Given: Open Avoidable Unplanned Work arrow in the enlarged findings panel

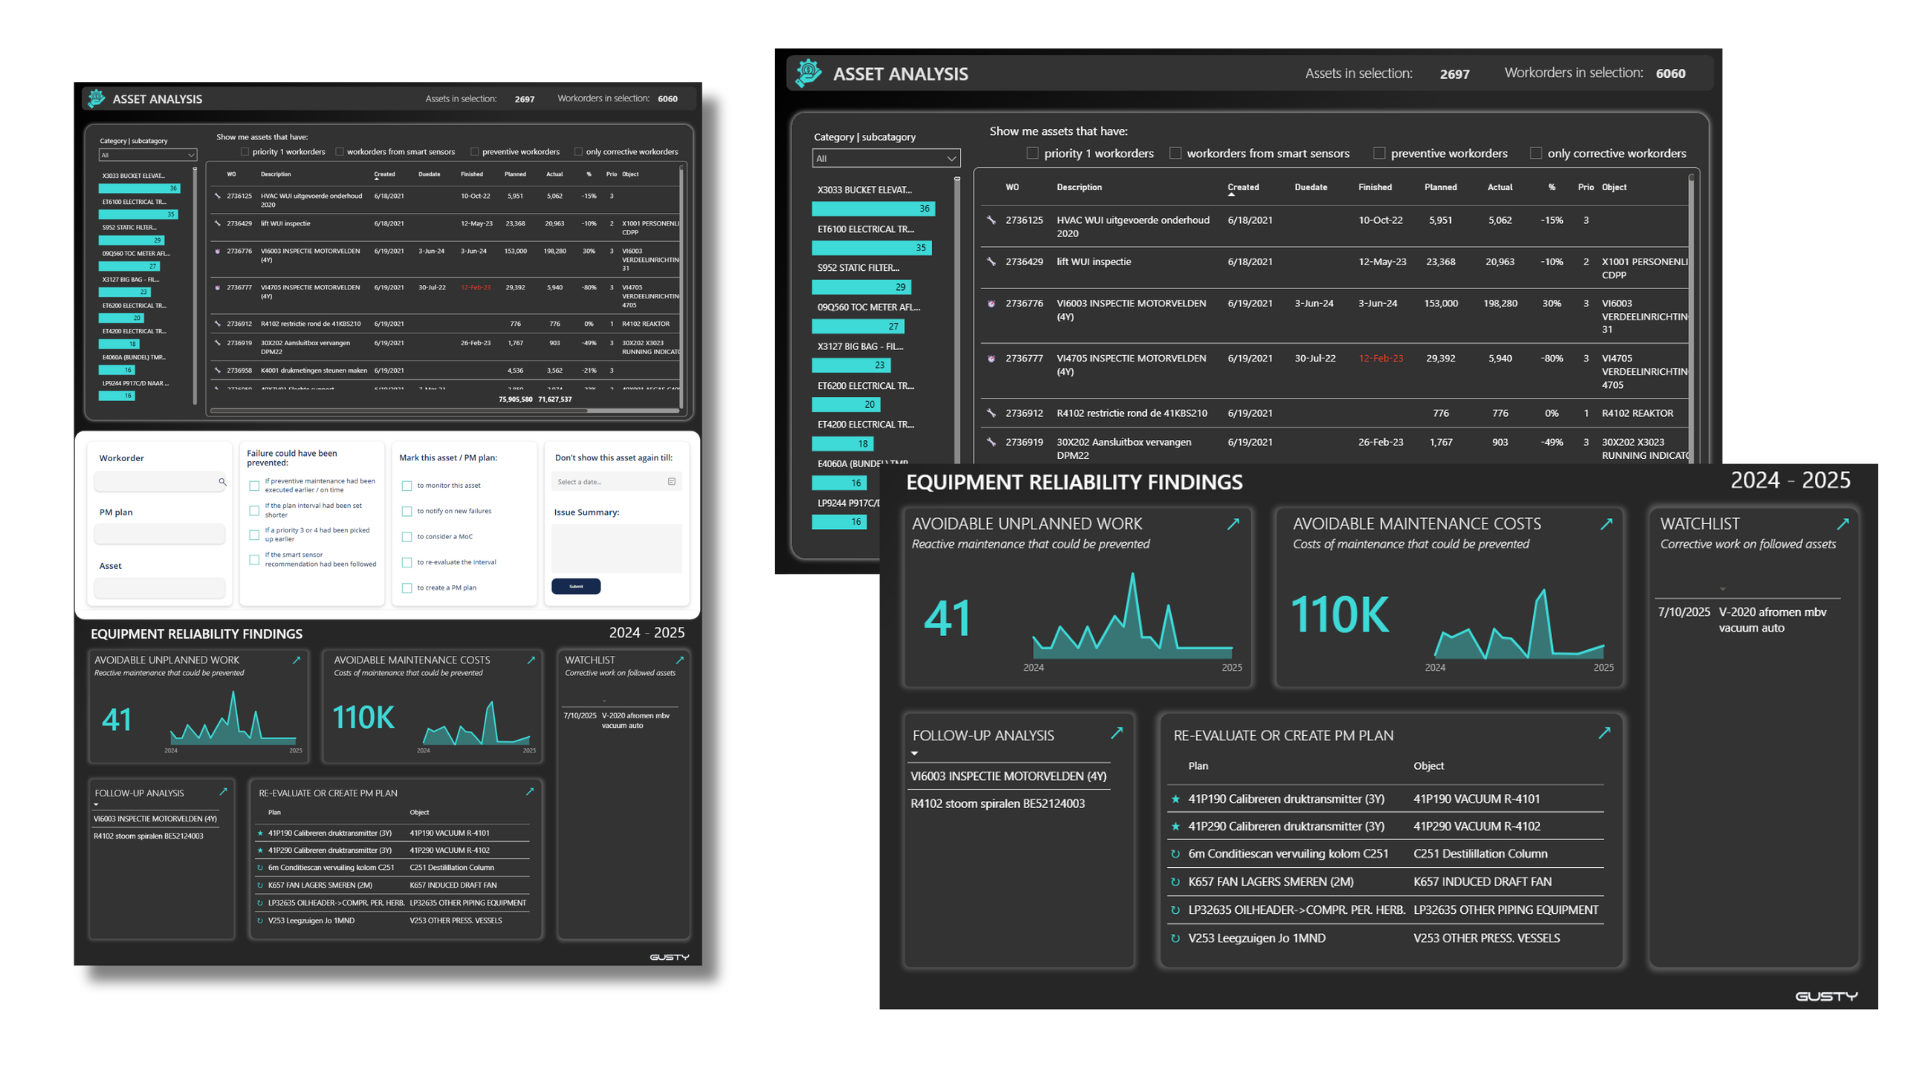Looking at the screenshot, I should [1233, 524].
